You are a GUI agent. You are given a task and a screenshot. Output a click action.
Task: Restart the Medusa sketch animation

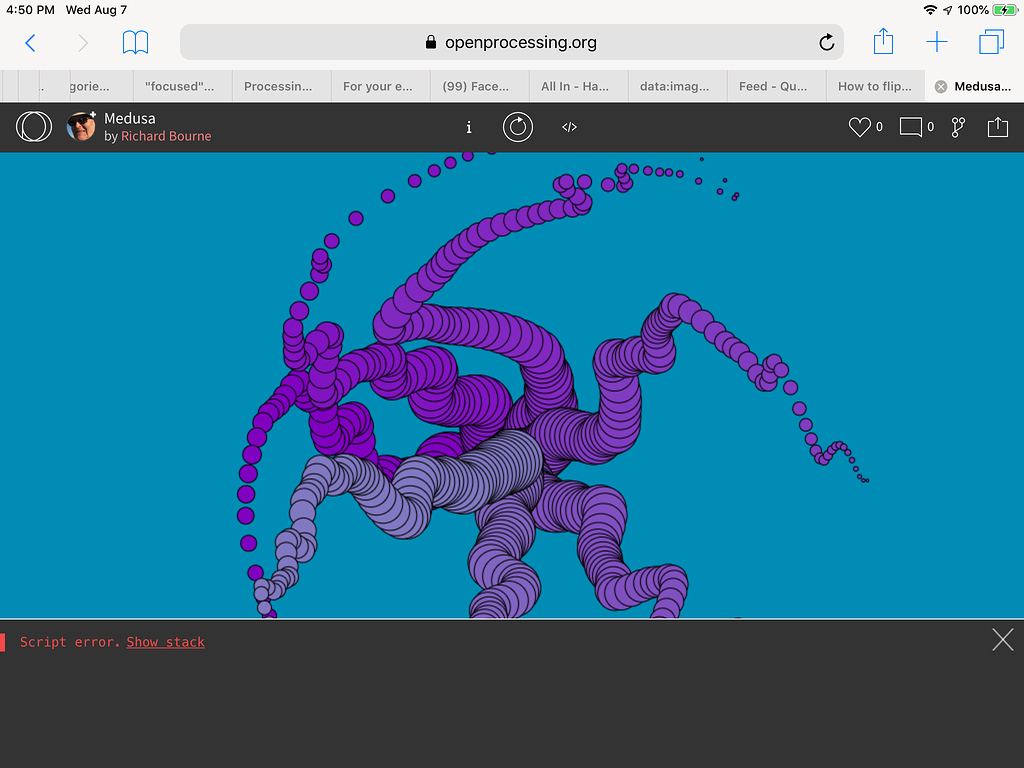(x=518, y=127)
